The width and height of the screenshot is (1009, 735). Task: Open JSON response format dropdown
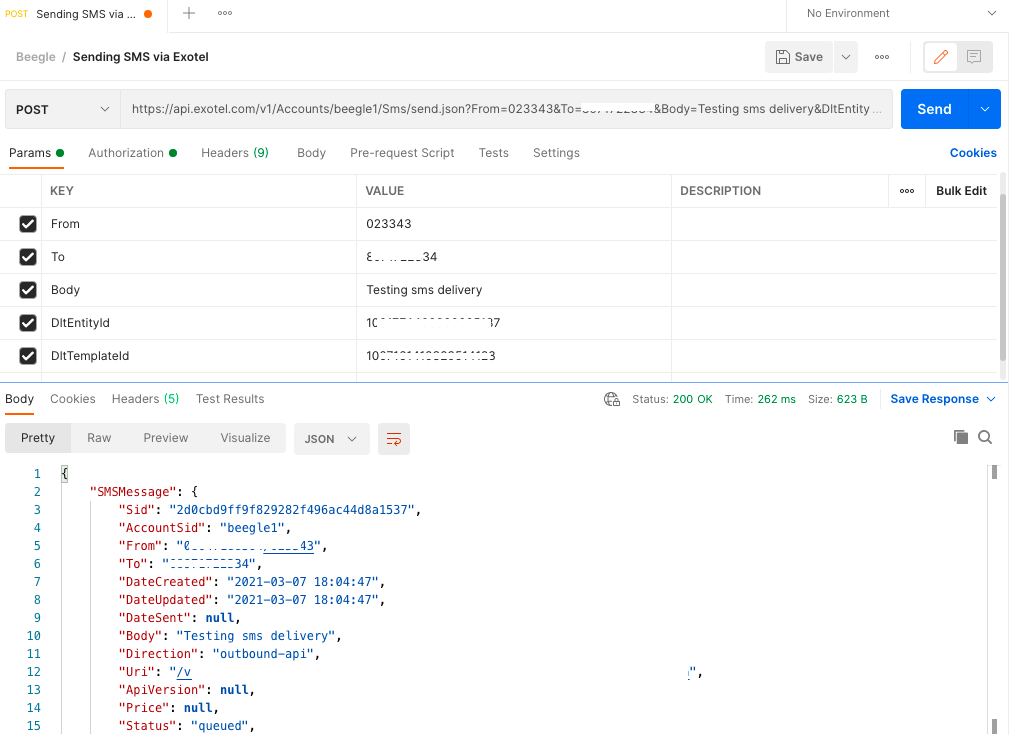pos(331,439)
